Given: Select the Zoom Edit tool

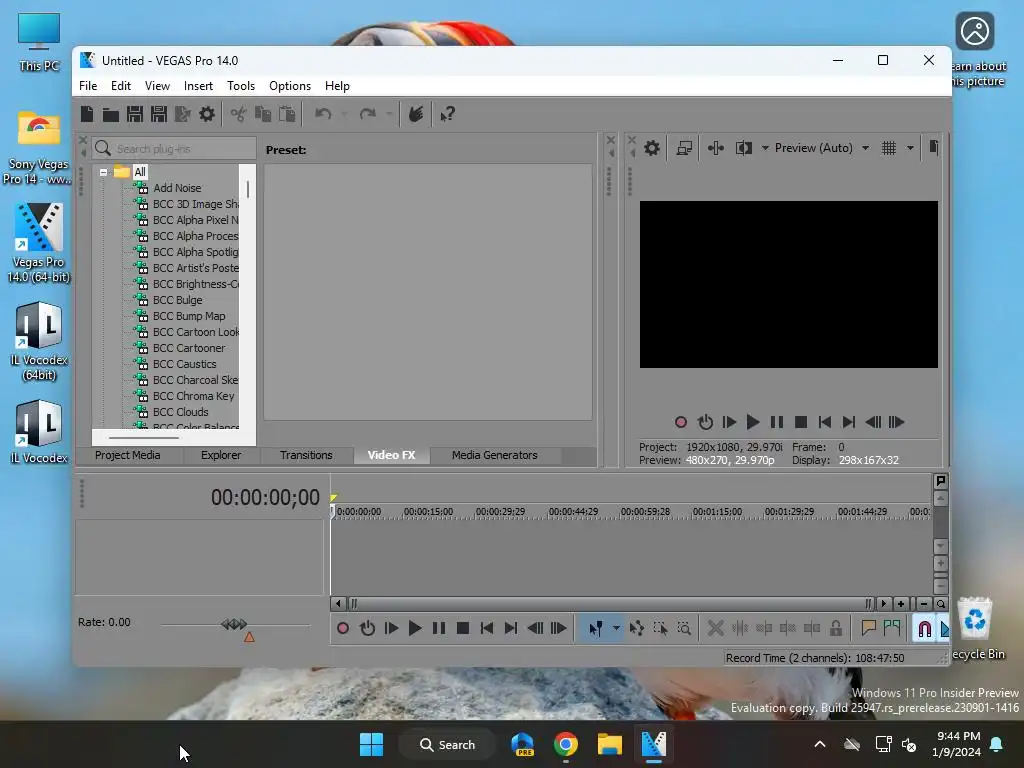Looking at the screenshot, I should pos(684,628).
